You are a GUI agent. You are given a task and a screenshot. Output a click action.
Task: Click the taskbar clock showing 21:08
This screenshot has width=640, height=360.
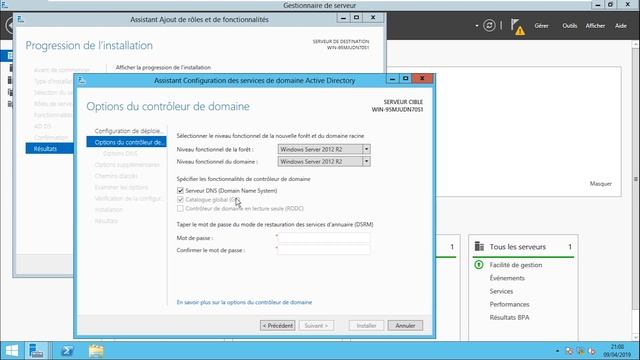[617, 351]
